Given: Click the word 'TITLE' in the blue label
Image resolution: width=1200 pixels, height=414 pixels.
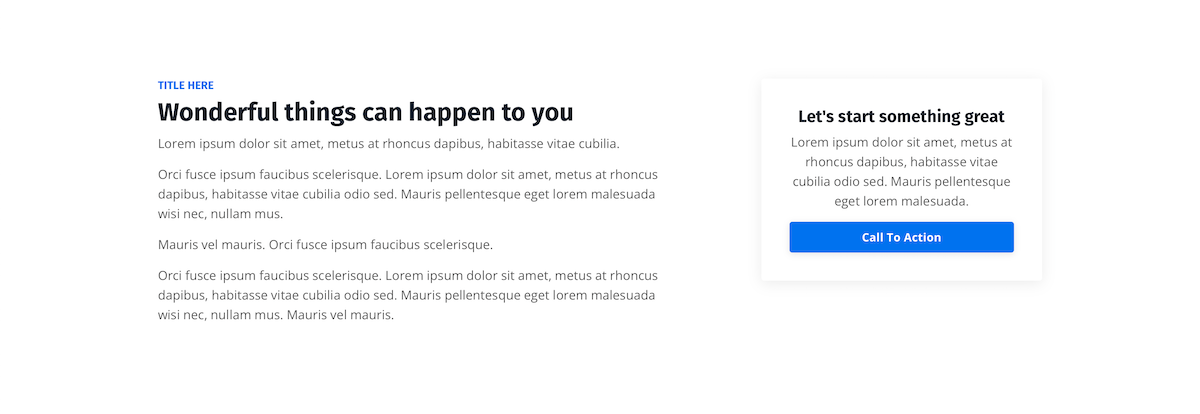Looking at the screenshot, I should pos(171,86).
